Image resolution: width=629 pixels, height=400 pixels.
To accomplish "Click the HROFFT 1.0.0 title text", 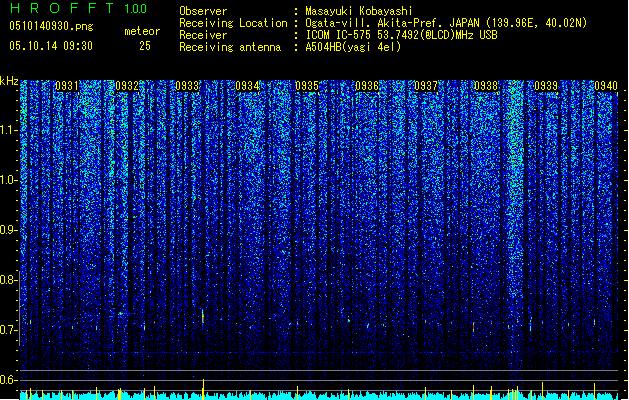I will coord(79,8).
